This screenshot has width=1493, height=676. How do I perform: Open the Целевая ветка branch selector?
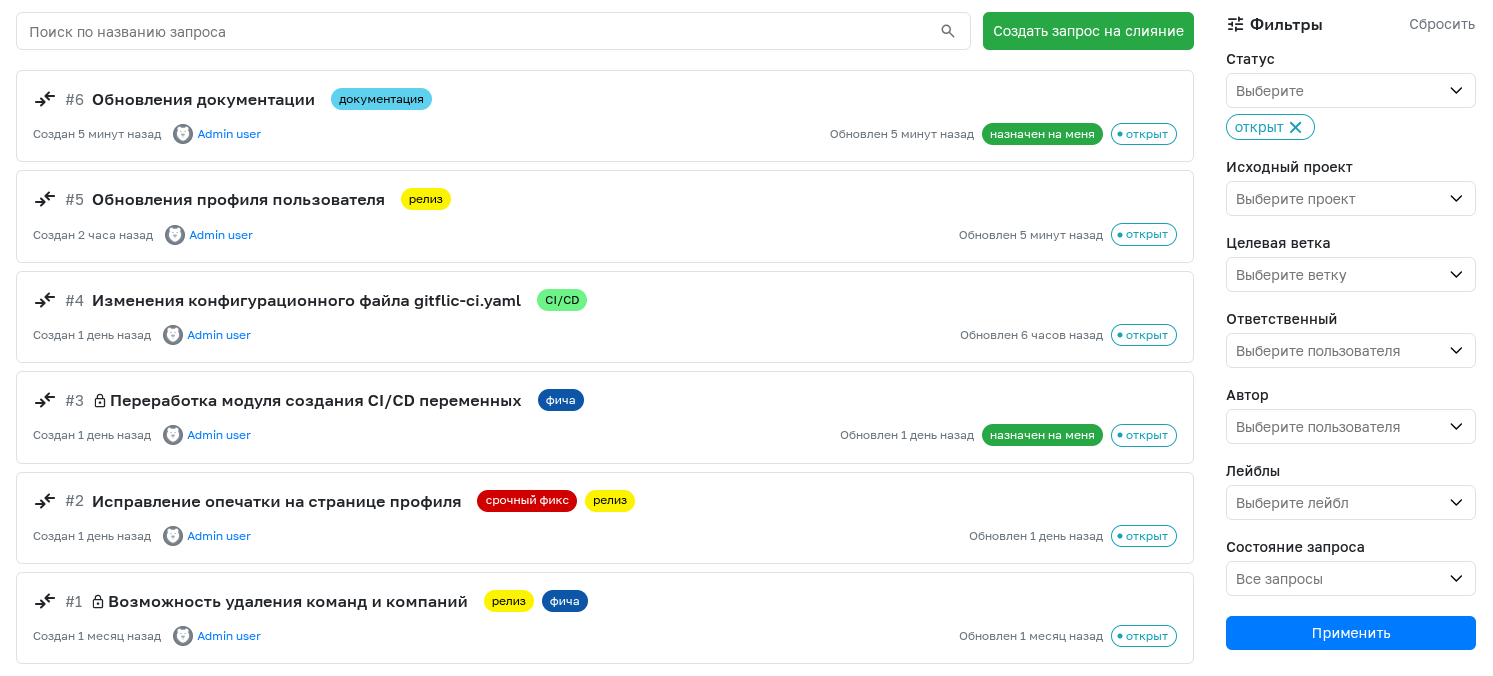click(1351, 274)
